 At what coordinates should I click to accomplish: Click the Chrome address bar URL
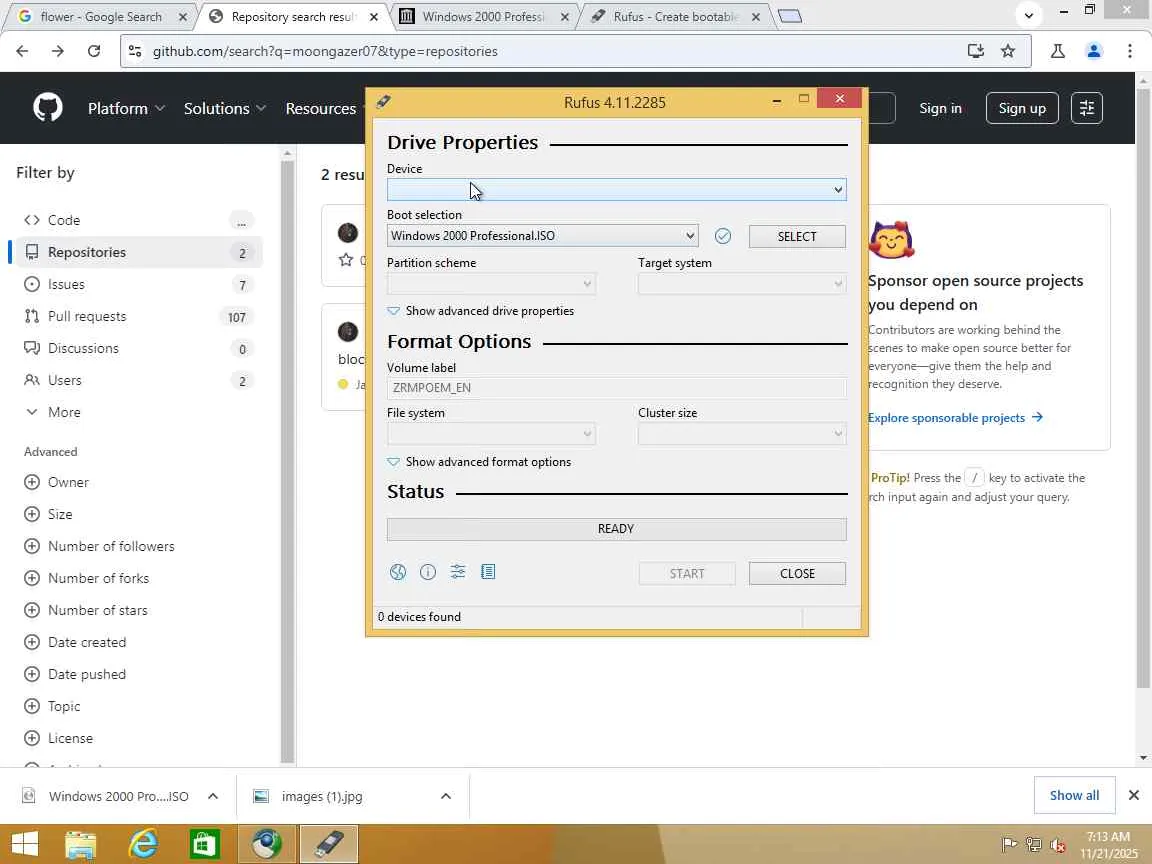click(x=325, y=51)
